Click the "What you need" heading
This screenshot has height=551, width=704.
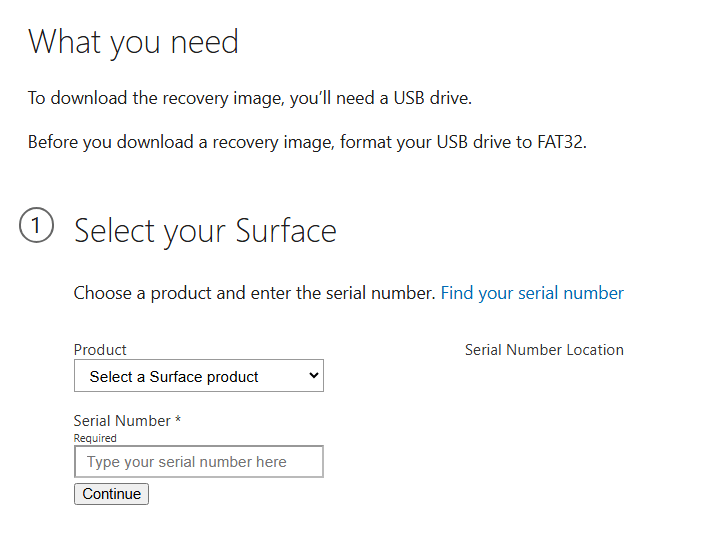pos(133,42)
